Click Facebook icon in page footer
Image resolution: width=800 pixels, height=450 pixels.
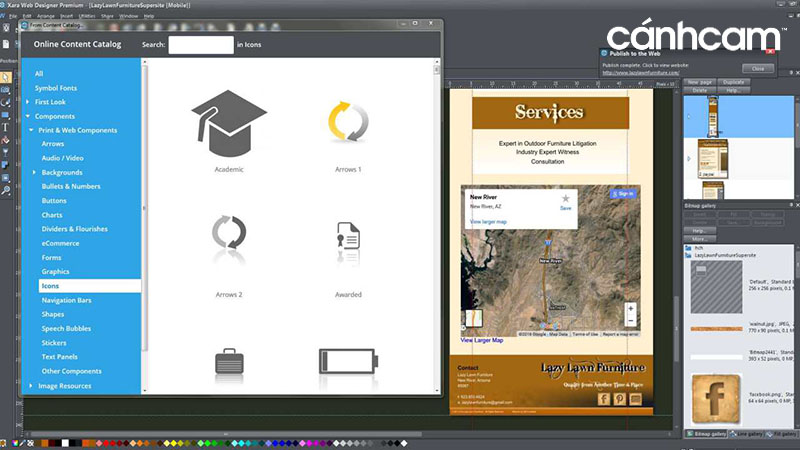pos(604,398)
